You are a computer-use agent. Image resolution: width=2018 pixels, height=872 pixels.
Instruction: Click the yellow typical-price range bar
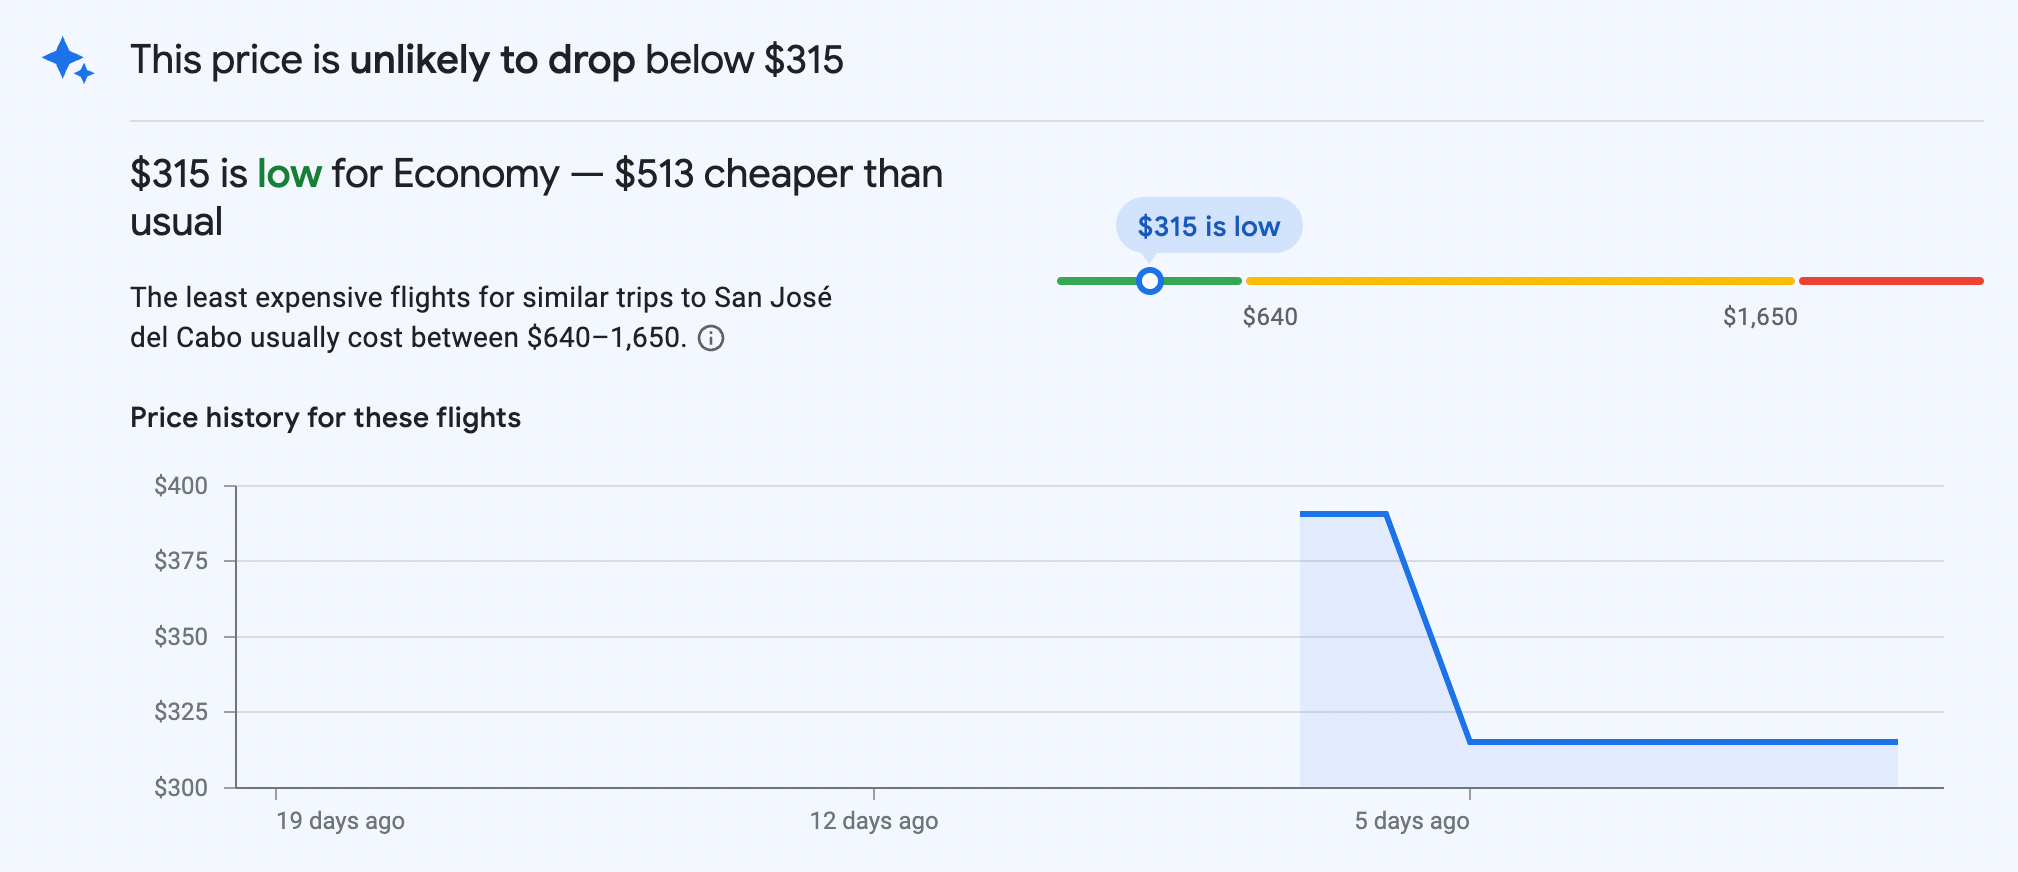(1520, 281)
